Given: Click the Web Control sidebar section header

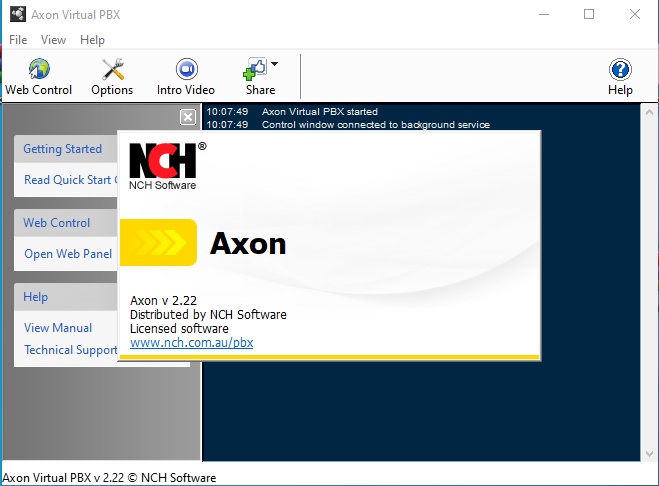Looking at the screenshot, I should pos(66,223).
